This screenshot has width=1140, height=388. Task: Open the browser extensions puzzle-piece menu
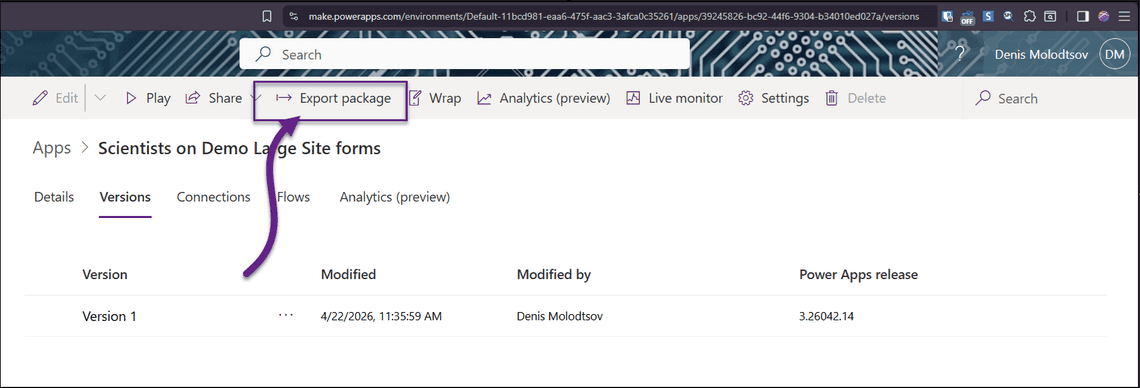click(x=1029, y=16)
